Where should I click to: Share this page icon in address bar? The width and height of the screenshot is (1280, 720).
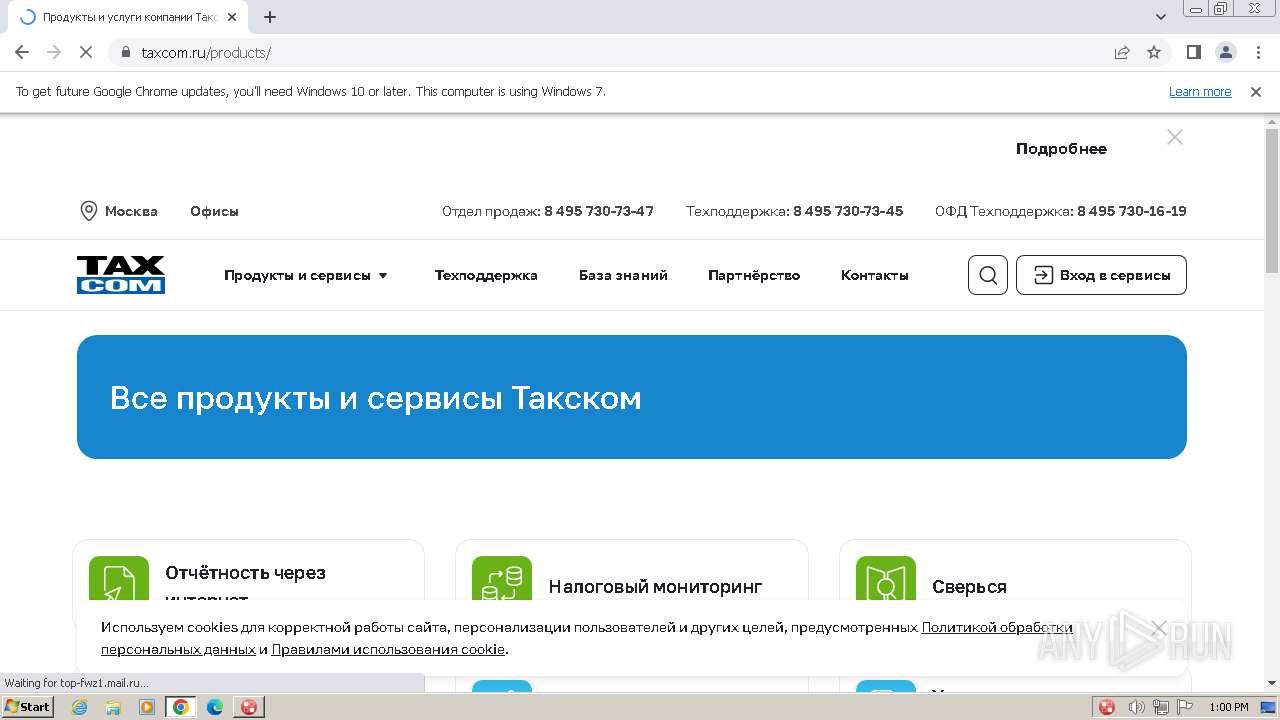[1122, 52]
